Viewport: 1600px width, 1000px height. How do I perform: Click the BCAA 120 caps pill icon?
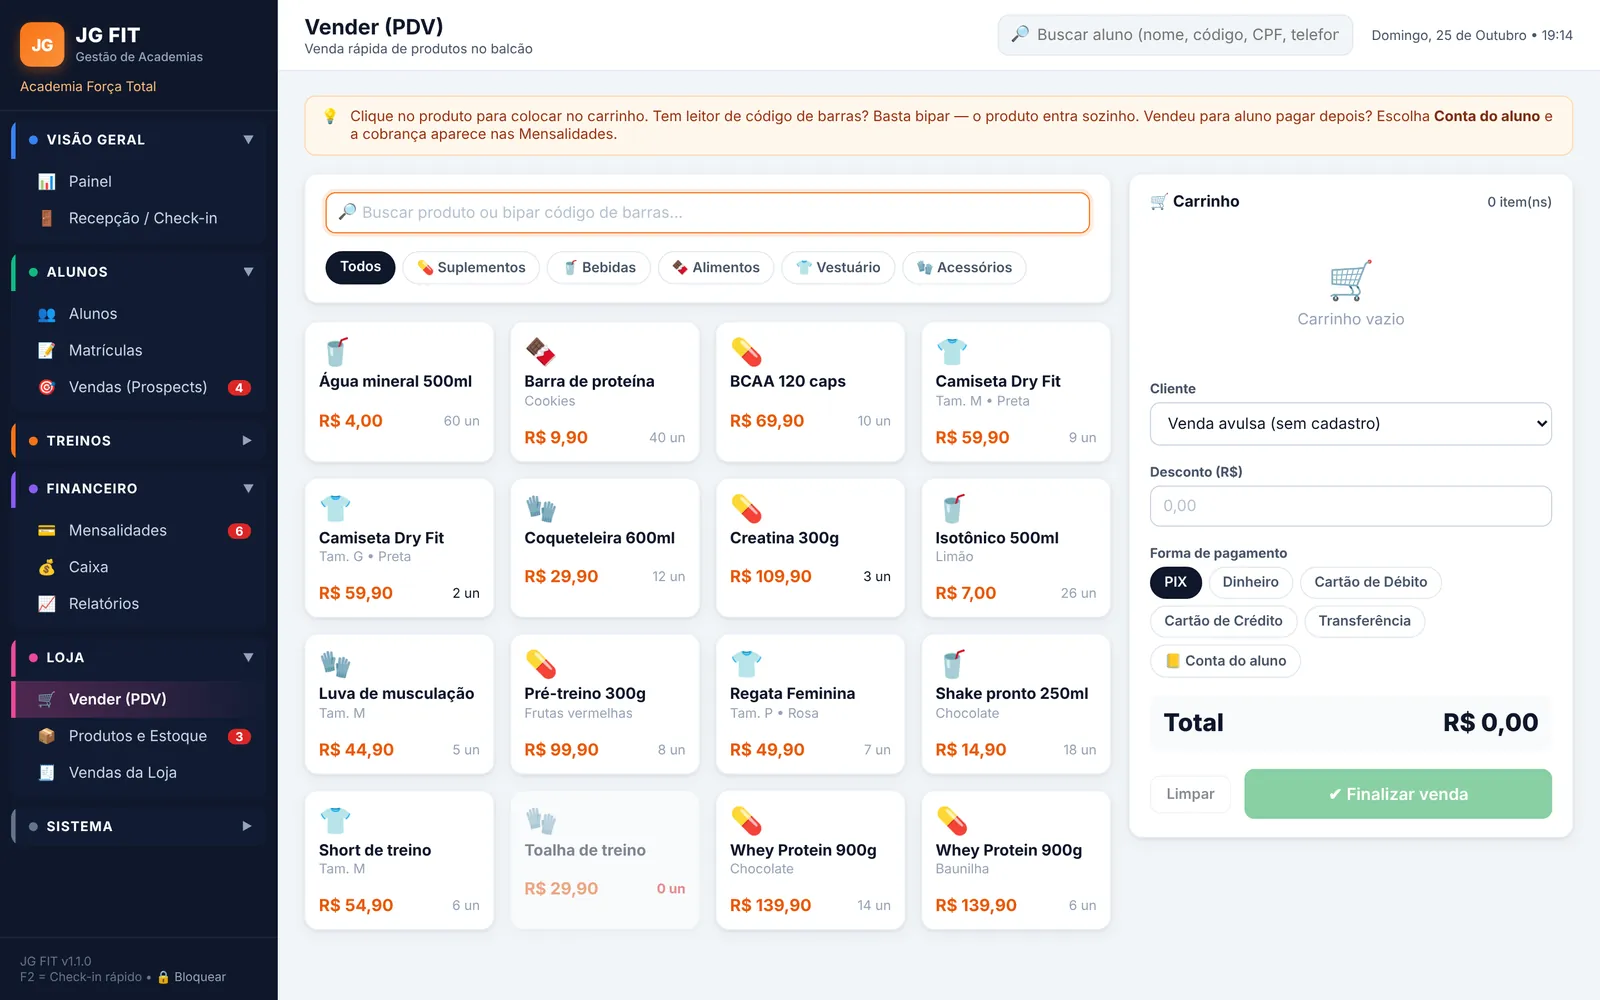point(746,352)
